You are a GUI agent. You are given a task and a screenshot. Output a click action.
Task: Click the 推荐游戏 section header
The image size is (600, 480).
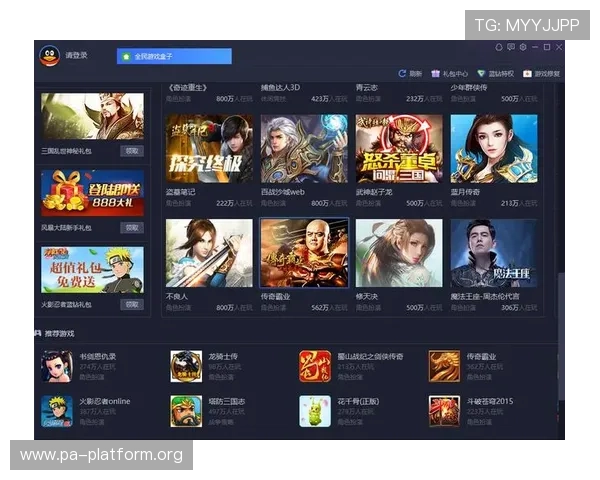[59, 333]
